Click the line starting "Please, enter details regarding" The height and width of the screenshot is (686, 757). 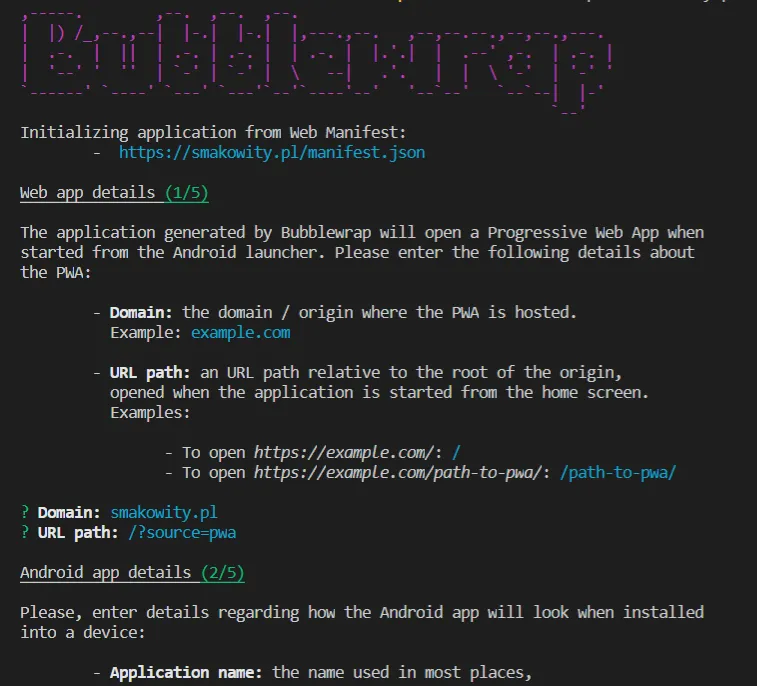tap(362, 613)
